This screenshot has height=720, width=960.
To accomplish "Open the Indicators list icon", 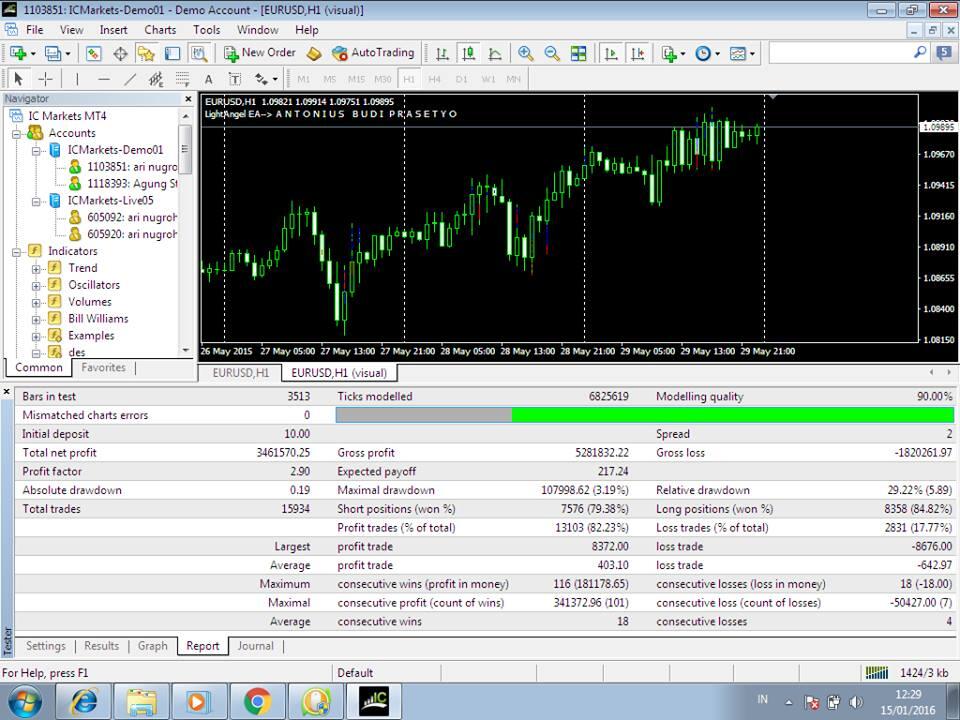I will [x=669, y=54].
